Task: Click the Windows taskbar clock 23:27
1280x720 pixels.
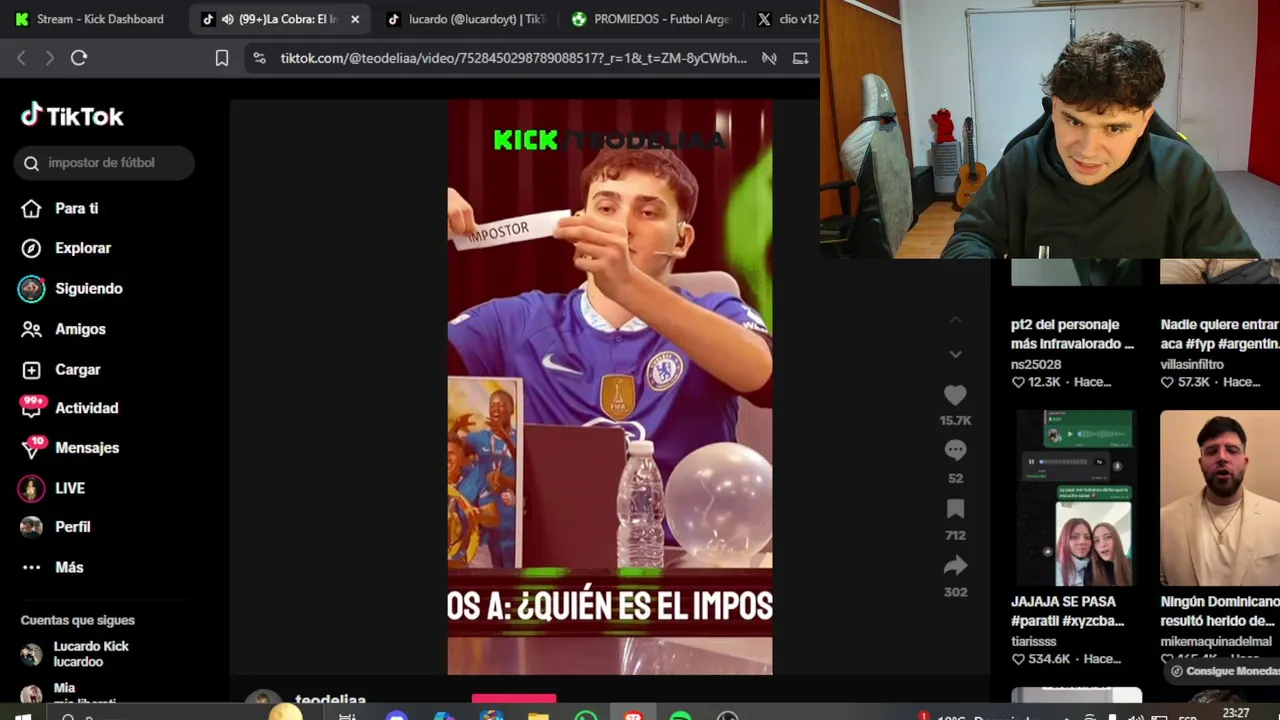Action: tap(1236, 713)
